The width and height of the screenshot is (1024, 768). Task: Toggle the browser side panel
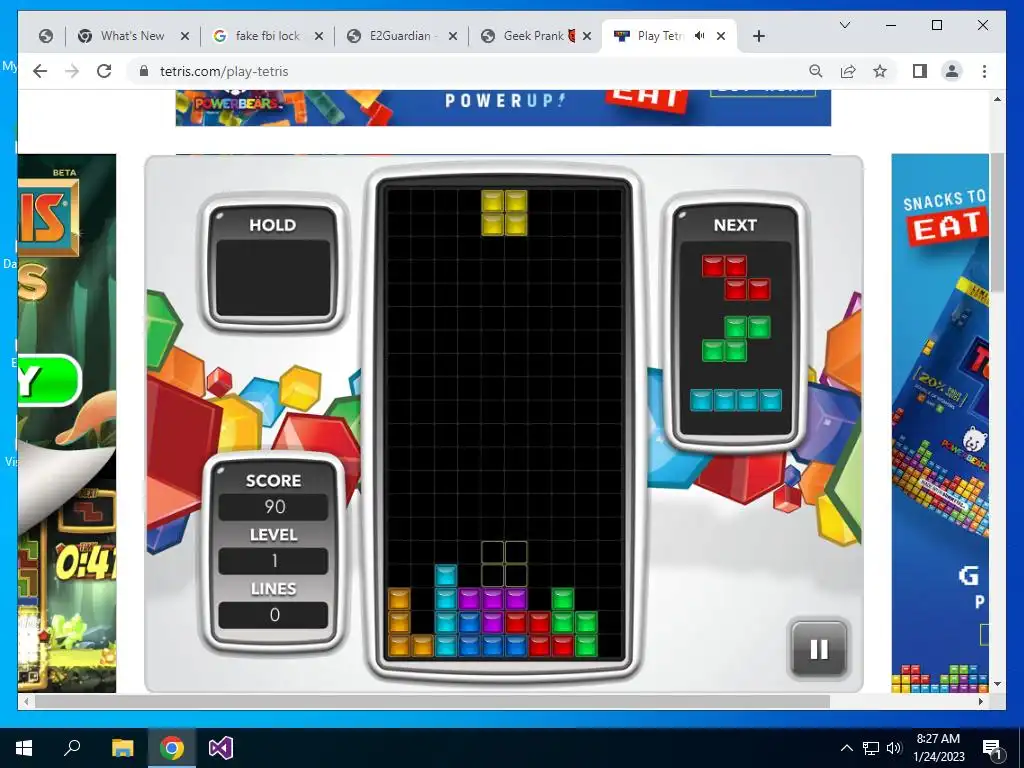point(920,71)
